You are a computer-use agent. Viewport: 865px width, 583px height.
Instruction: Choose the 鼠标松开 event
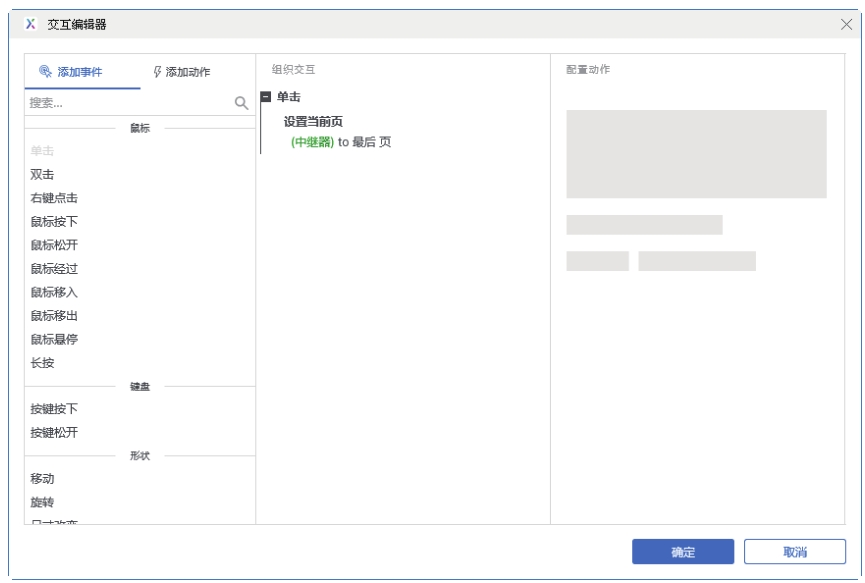coord(54,245)
